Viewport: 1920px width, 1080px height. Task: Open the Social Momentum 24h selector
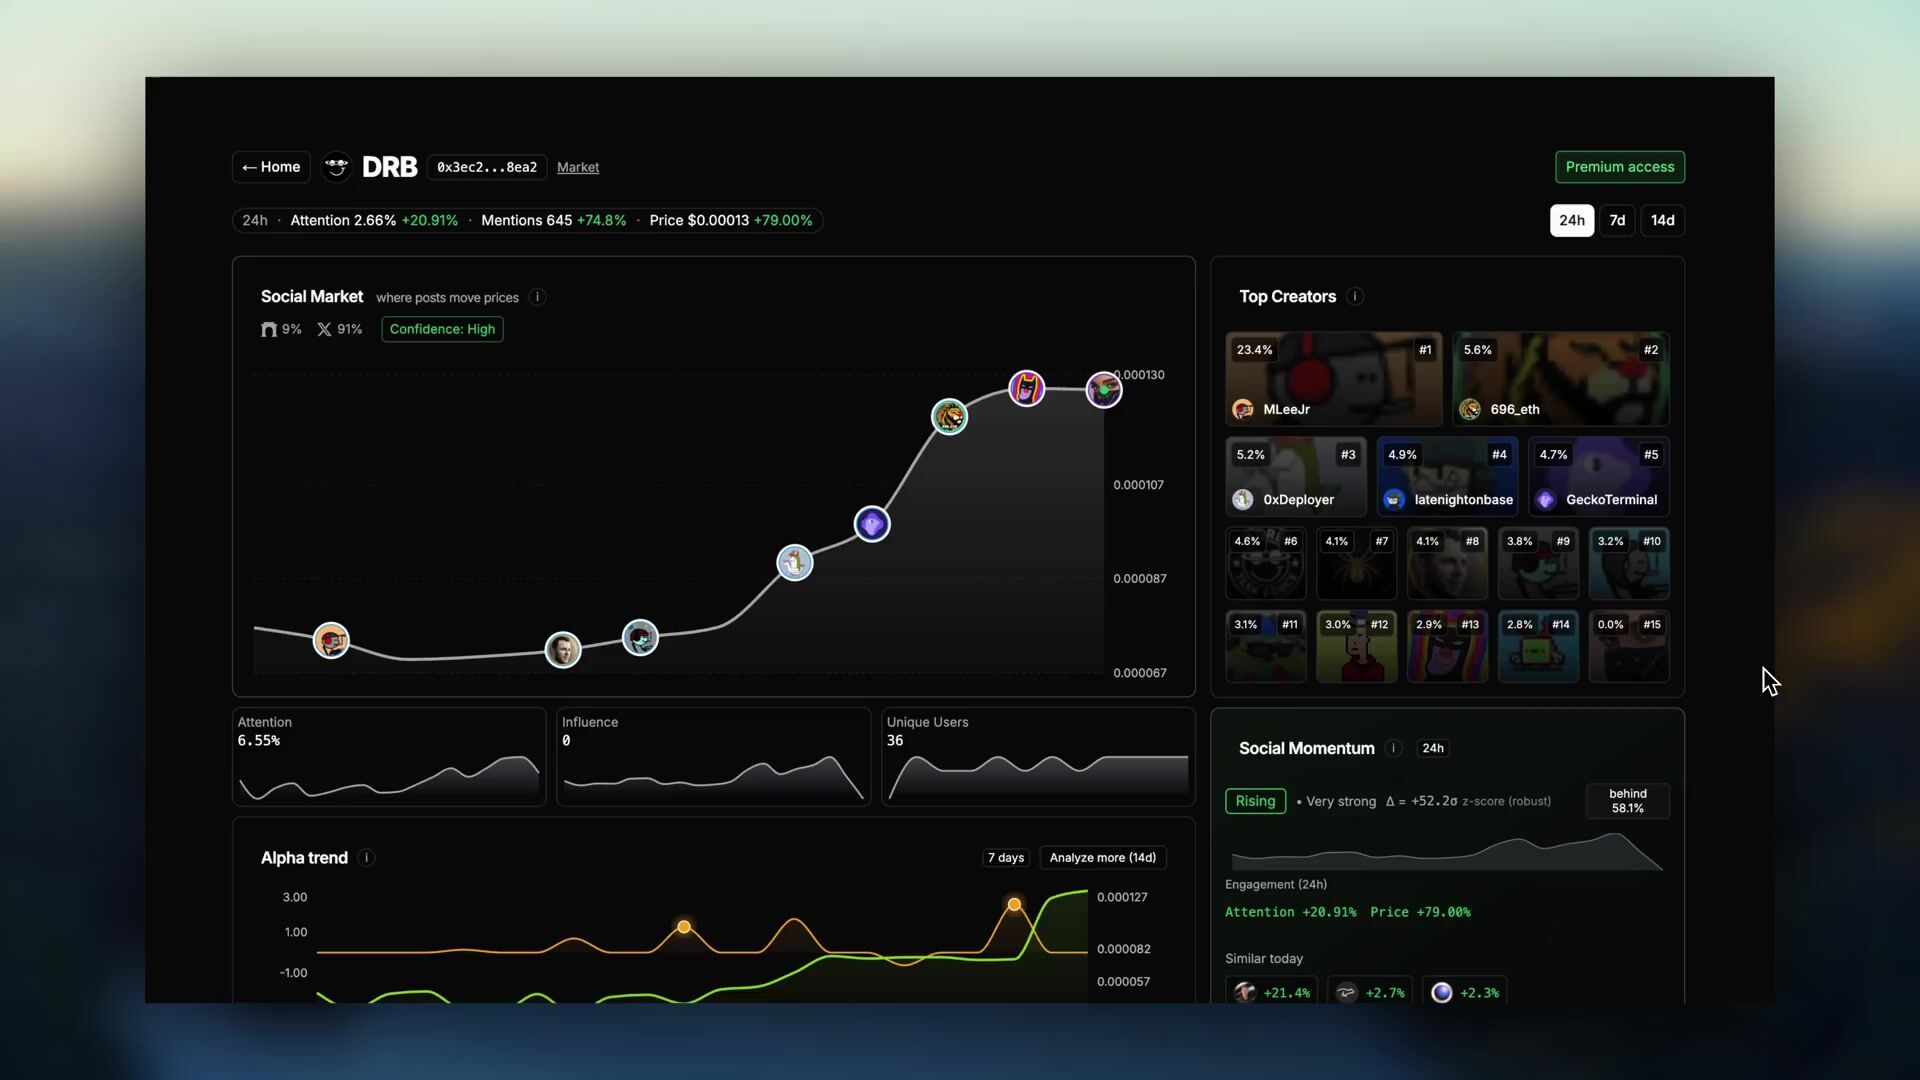[1432, 748]
